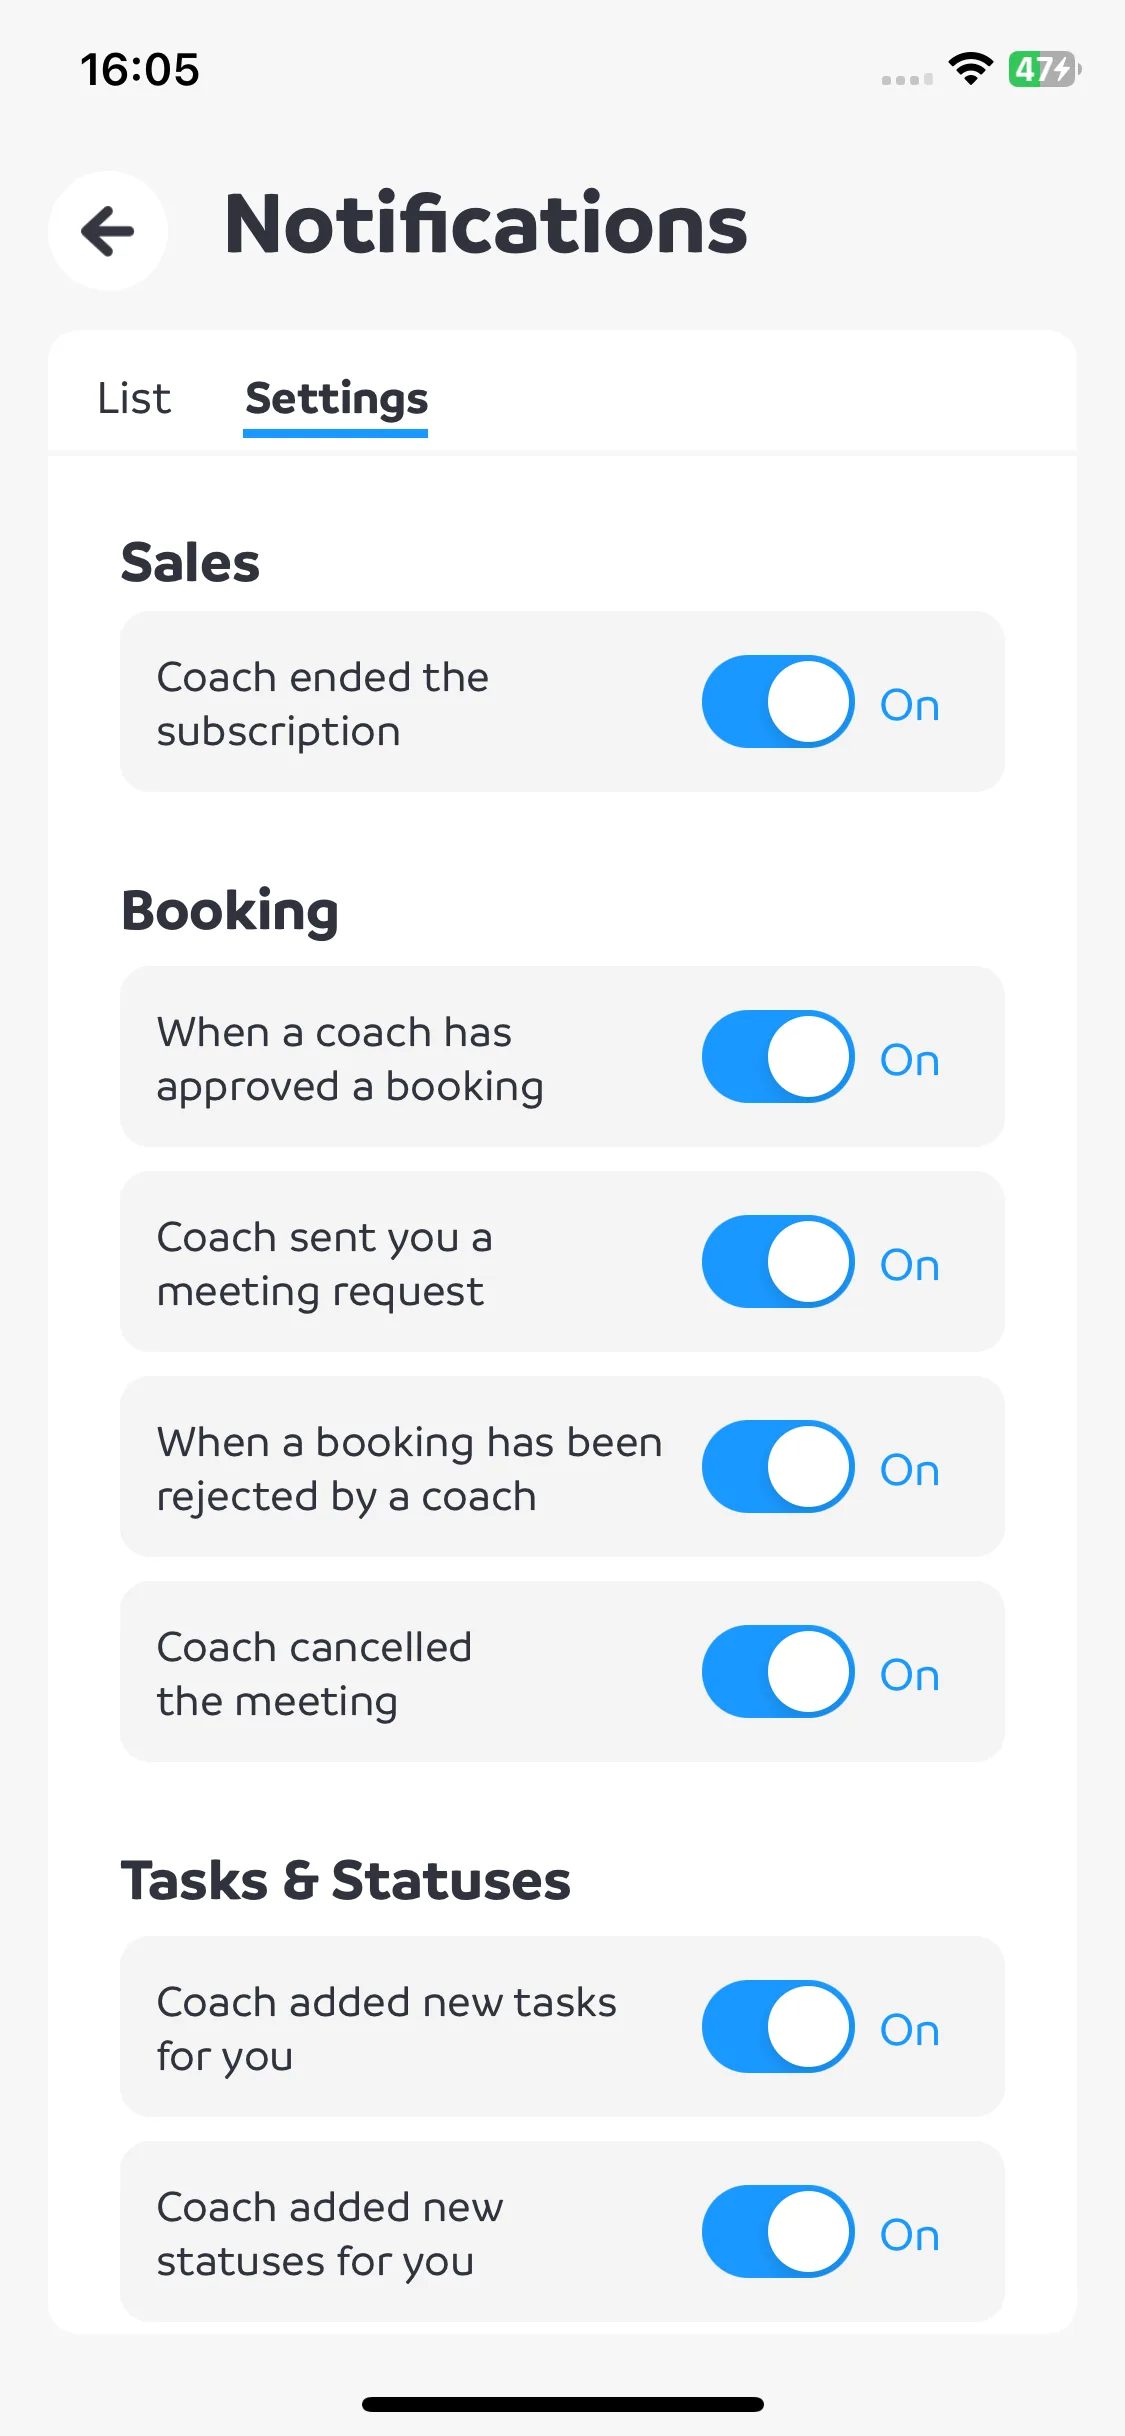This screenshot has width=1125, height=2436.
Task: Tap the On label for cancelled meeting
Action: (910, 1675)
